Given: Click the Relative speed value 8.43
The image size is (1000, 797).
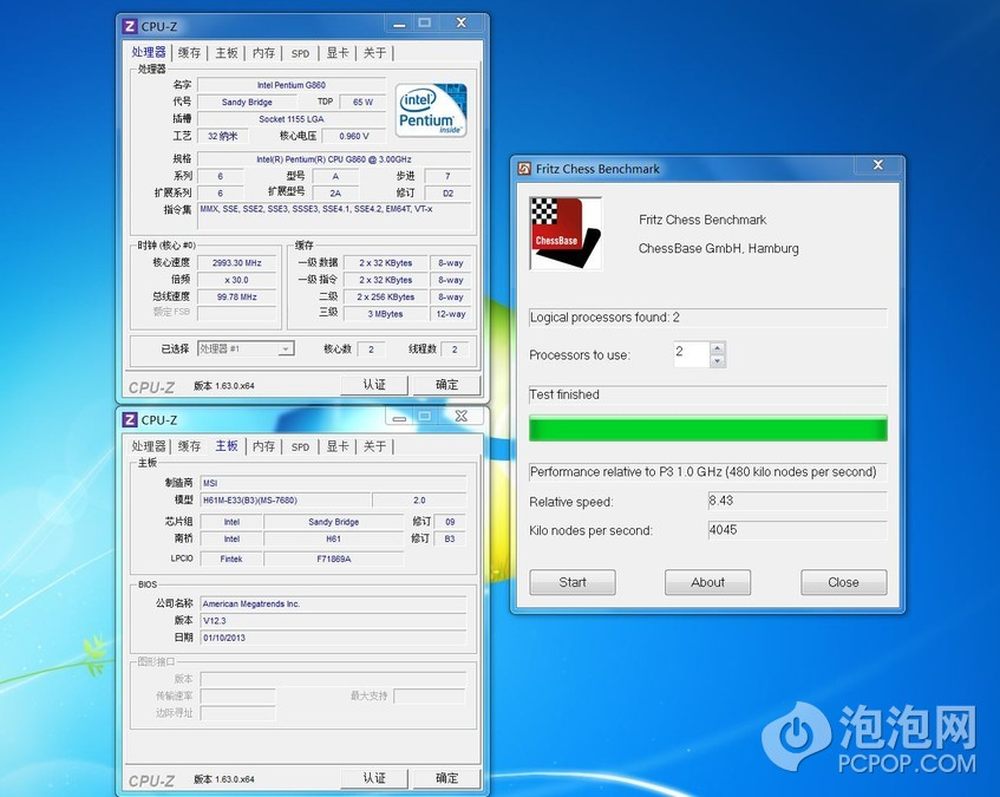Looking at the screenshot, I should click(797, 501).
